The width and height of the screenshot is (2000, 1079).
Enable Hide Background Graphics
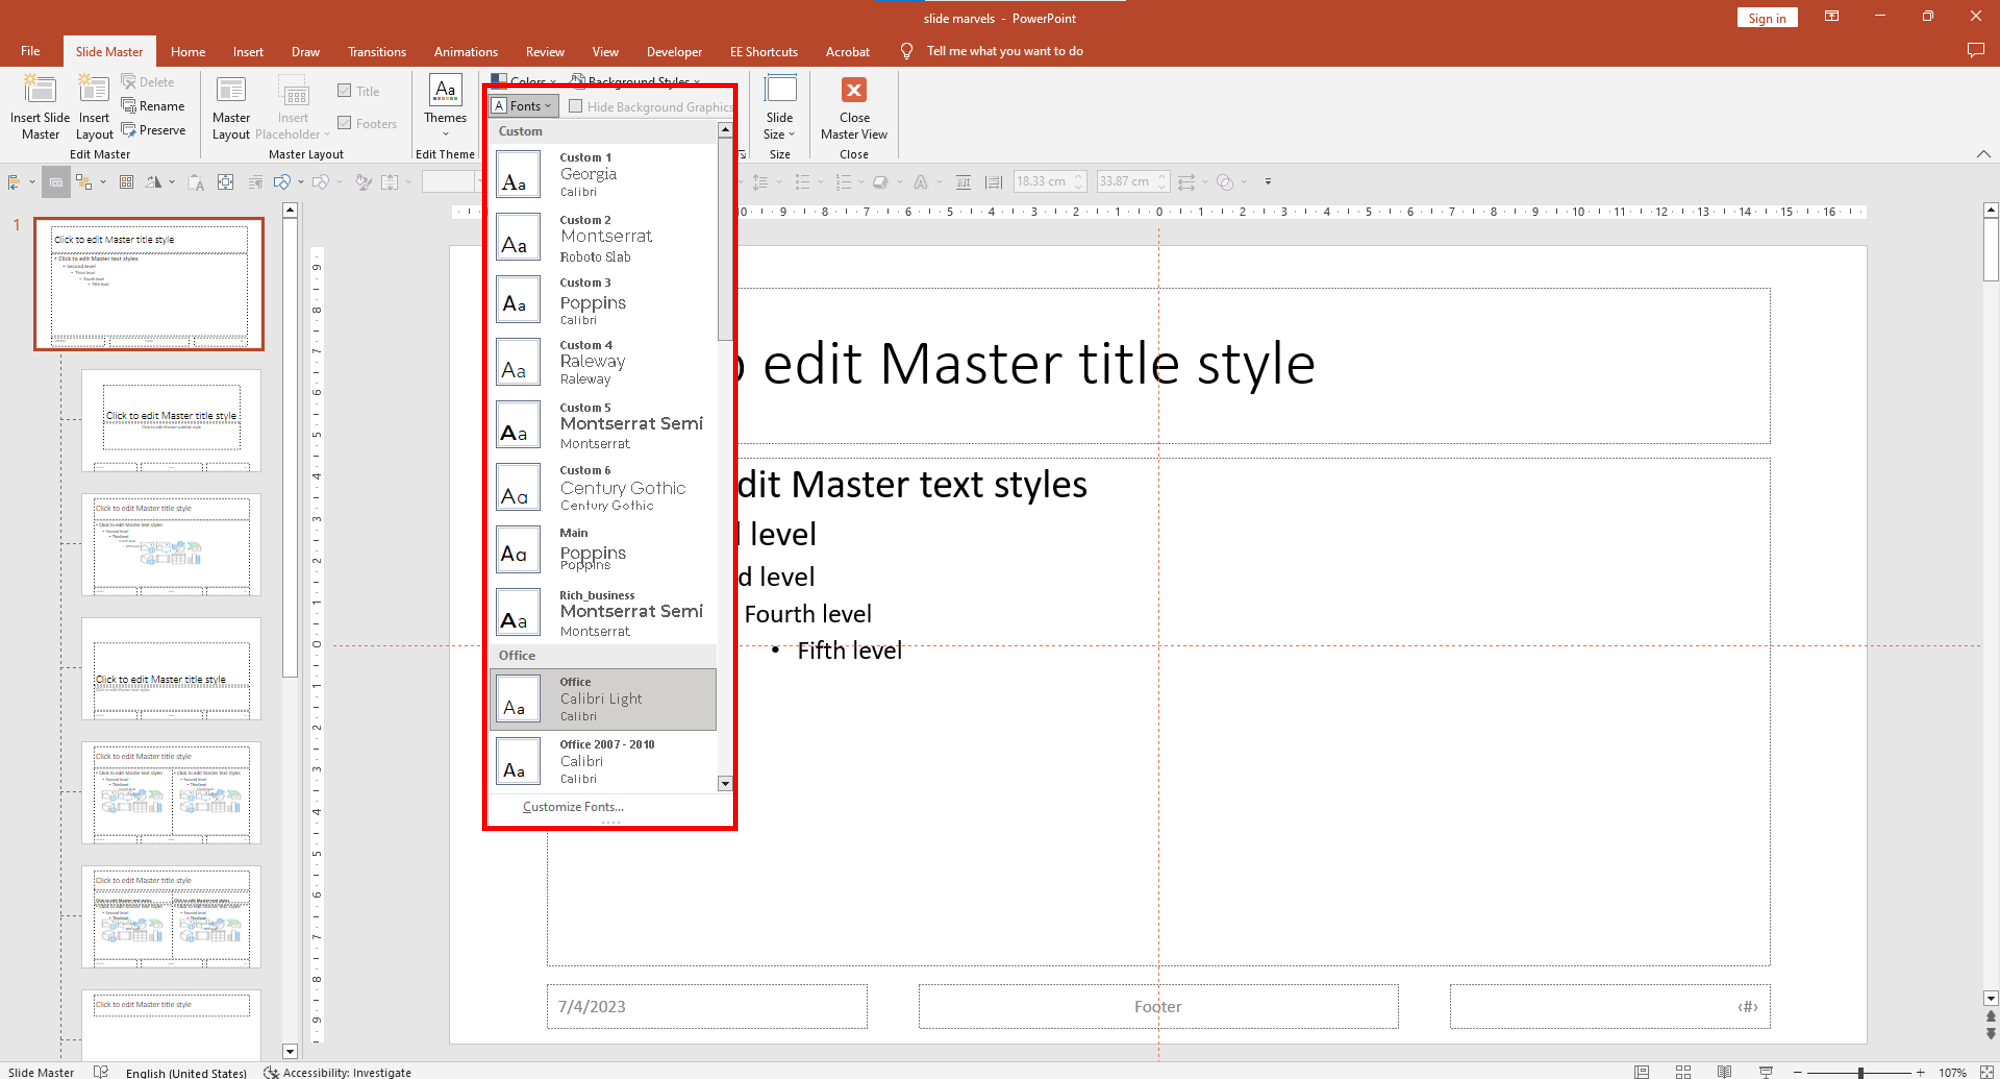pos(576,106)
